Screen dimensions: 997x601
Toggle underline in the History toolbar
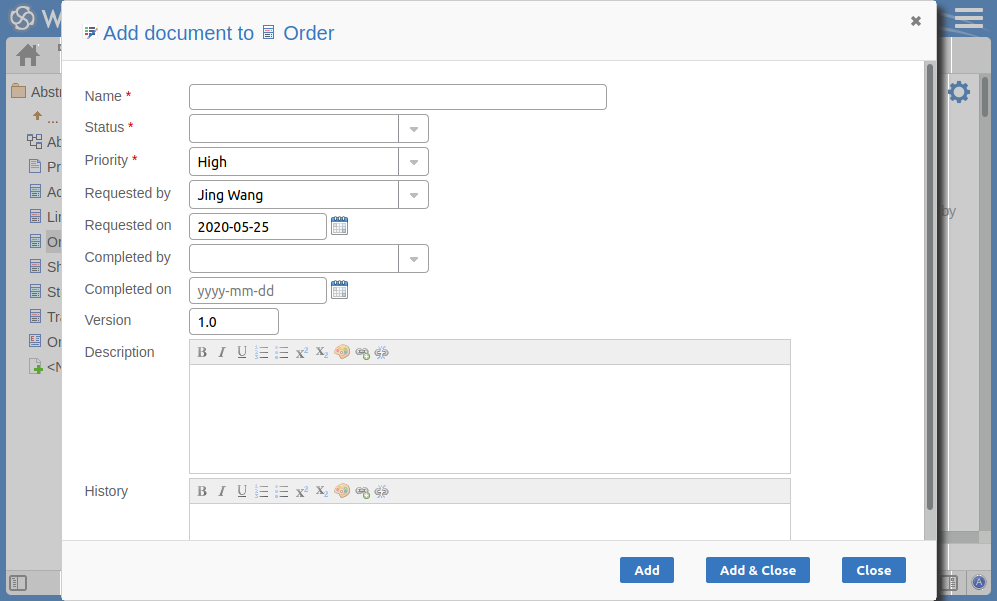tap(242, 491)
